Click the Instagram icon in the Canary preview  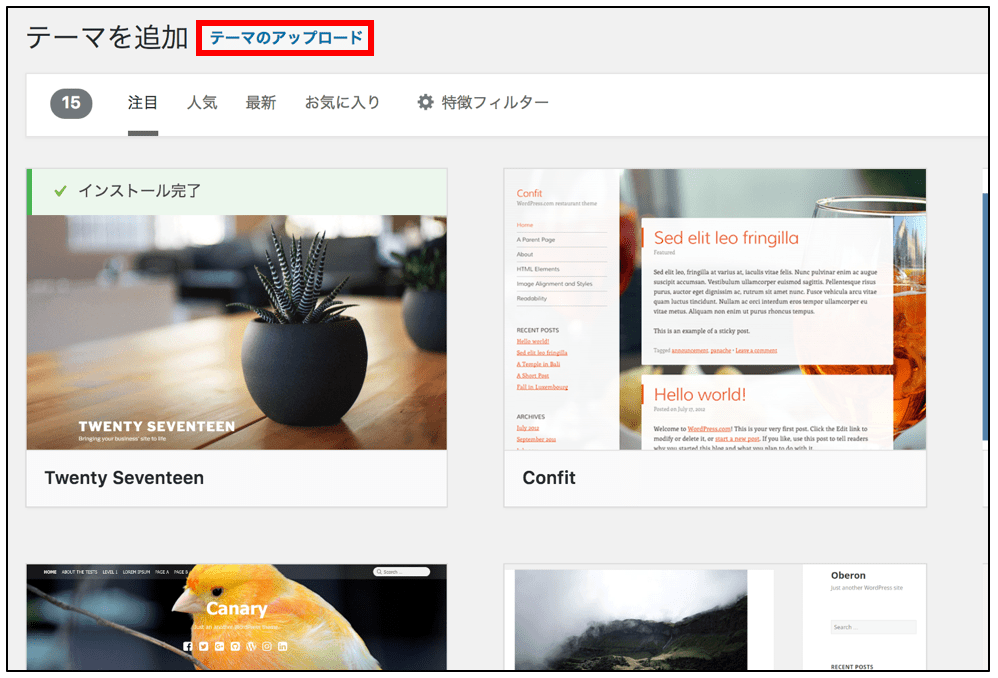tap(267, 646)
